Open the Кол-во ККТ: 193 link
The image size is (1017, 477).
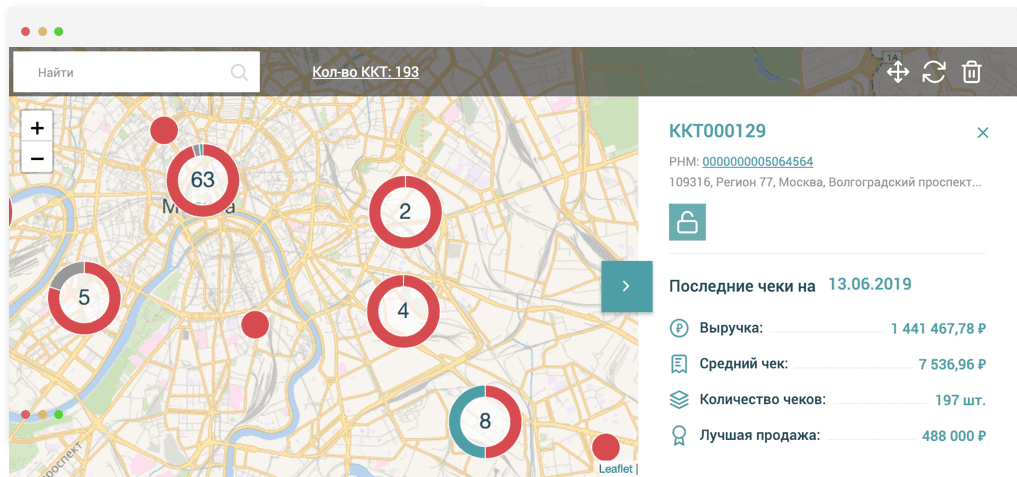tap(365, 73)
